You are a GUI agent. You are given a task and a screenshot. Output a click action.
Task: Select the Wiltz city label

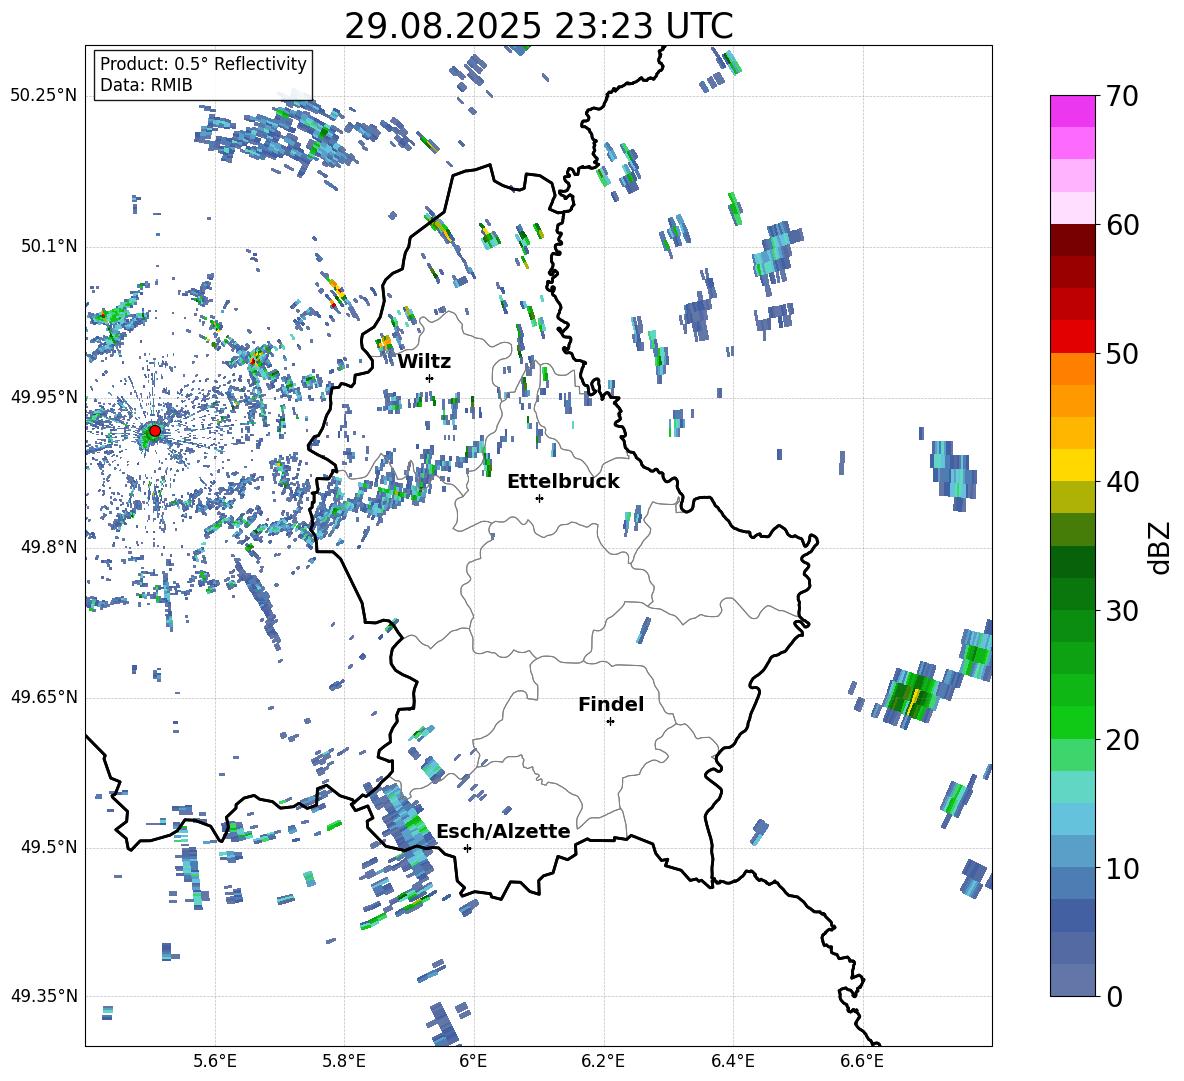424,362
